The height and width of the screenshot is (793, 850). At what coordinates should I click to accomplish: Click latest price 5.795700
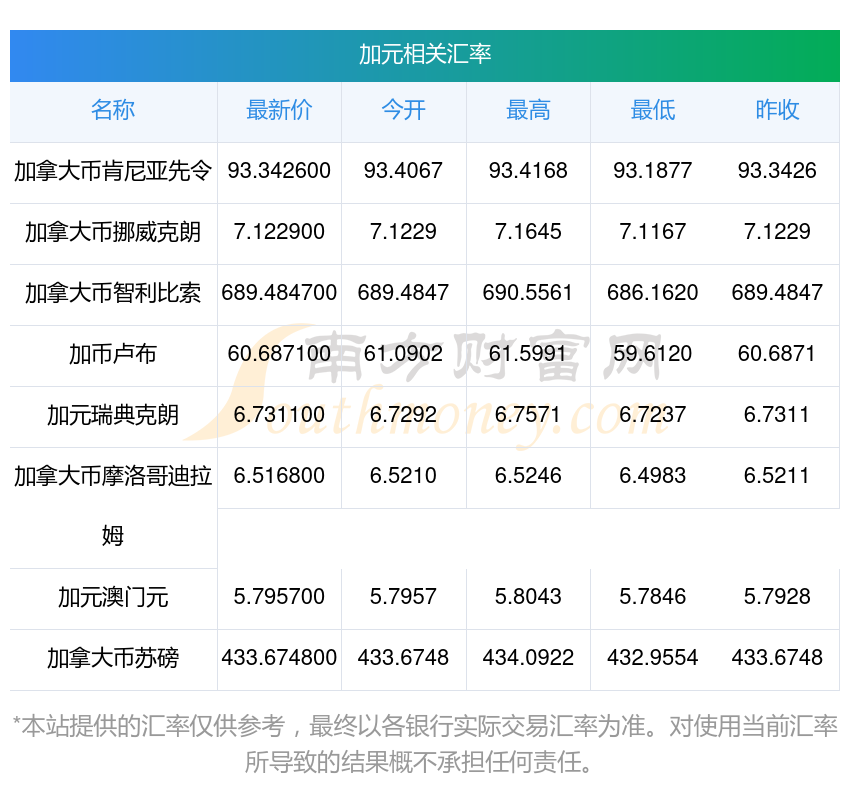tap(279, 597)
